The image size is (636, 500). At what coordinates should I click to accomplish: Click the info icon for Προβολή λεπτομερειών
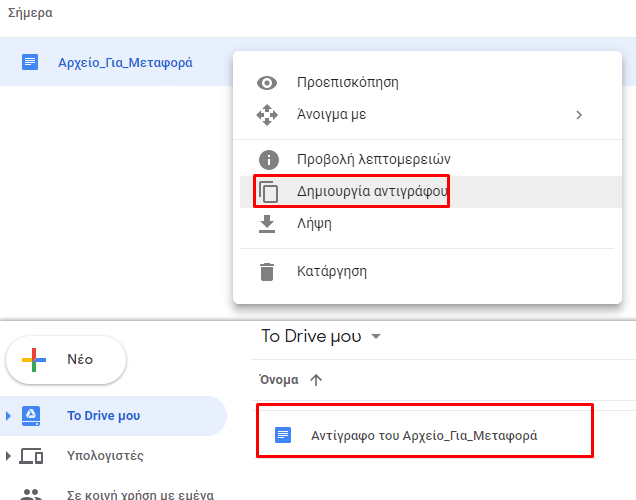click(269, 159)
